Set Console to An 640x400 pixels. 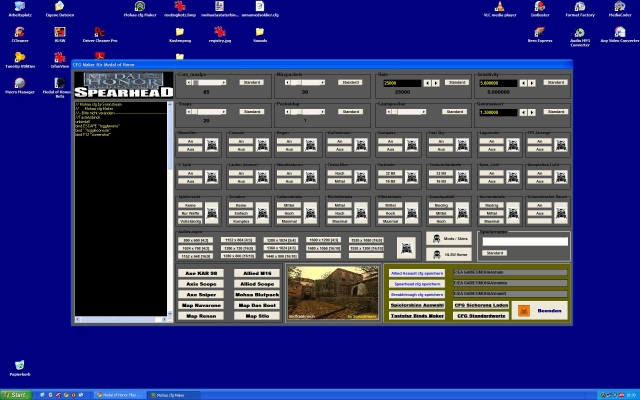[x=241, y=141]
